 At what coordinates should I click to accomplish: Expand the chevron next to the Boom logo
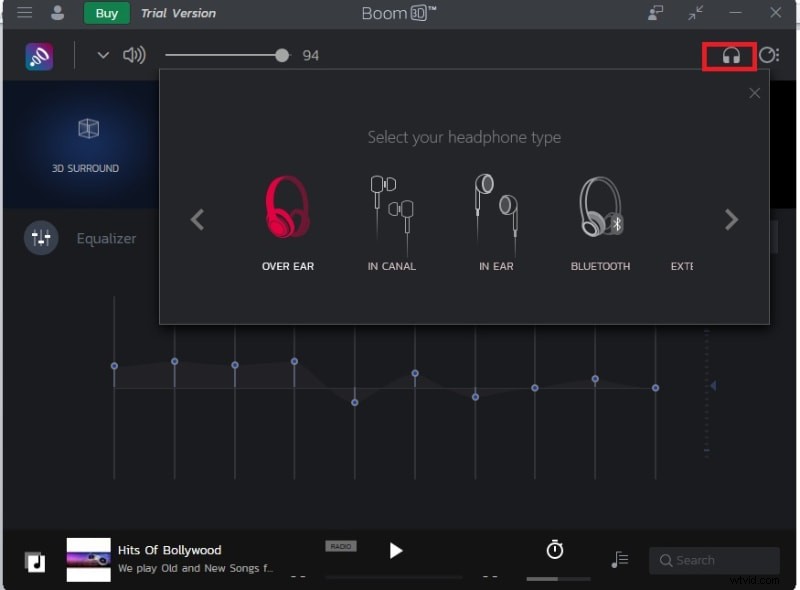[101, 56]
